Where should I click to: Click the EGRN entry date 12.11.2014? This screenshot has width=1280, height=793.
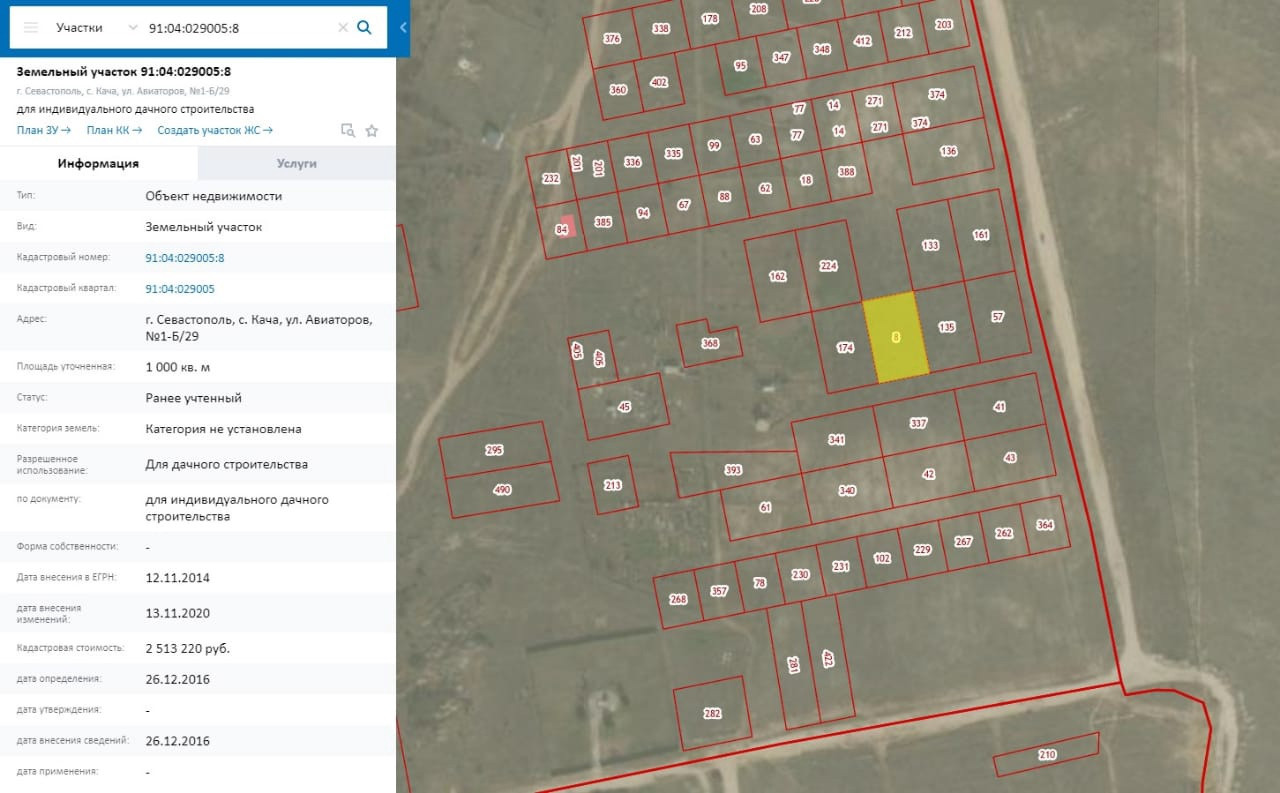tap(178, 578)
